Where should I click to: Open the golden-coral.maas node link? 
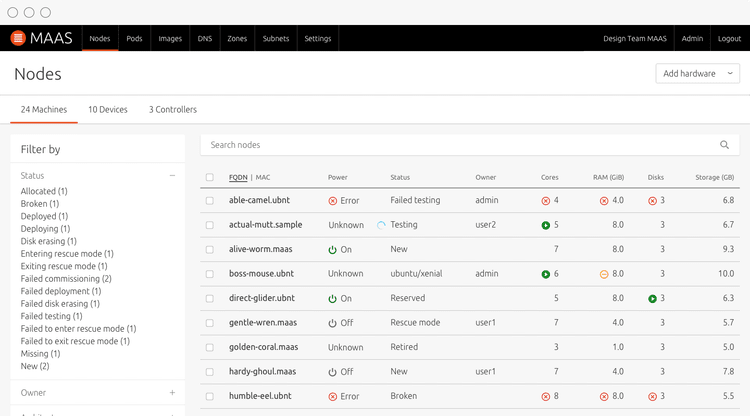264,347
